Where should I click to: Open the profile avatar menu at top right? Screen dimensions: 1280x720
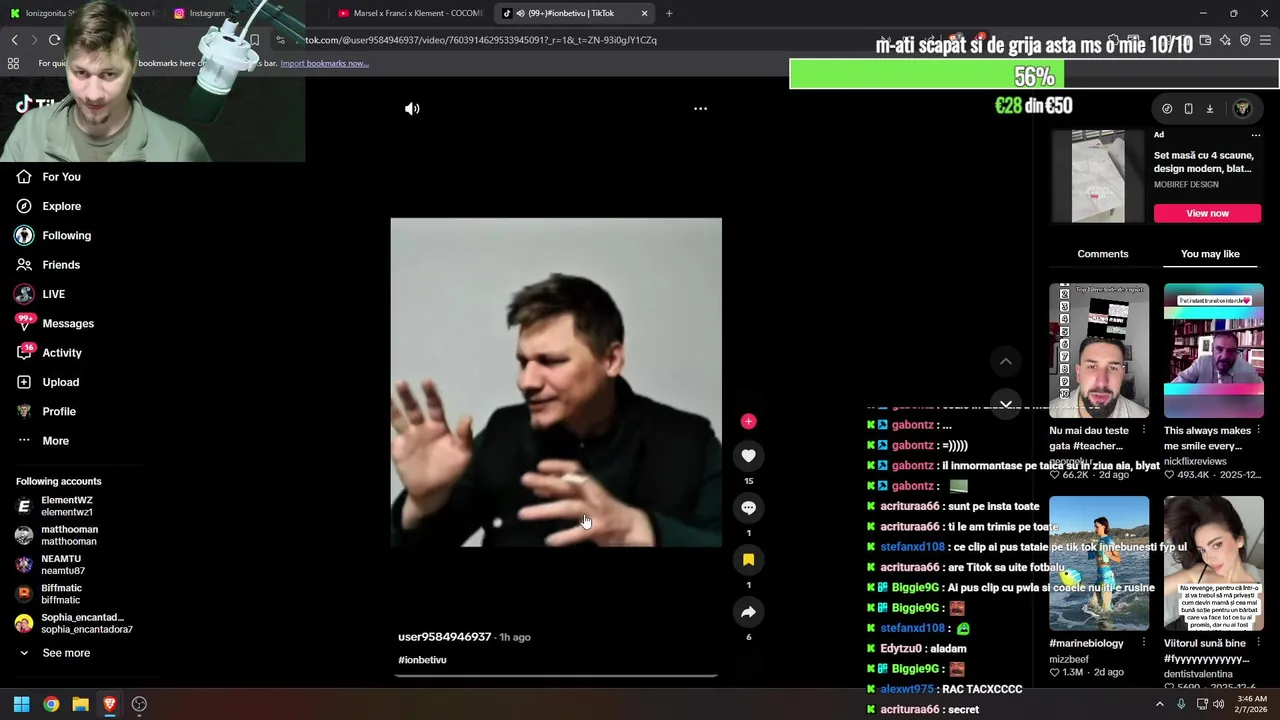point(1242,108)
